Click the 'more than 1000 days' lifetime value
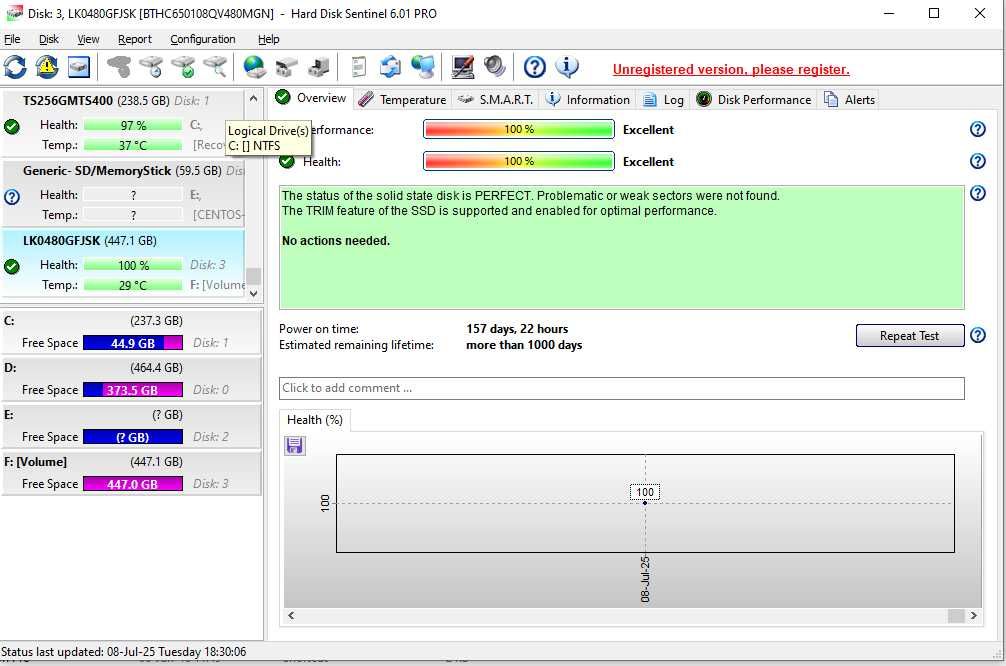 point(524,345)
